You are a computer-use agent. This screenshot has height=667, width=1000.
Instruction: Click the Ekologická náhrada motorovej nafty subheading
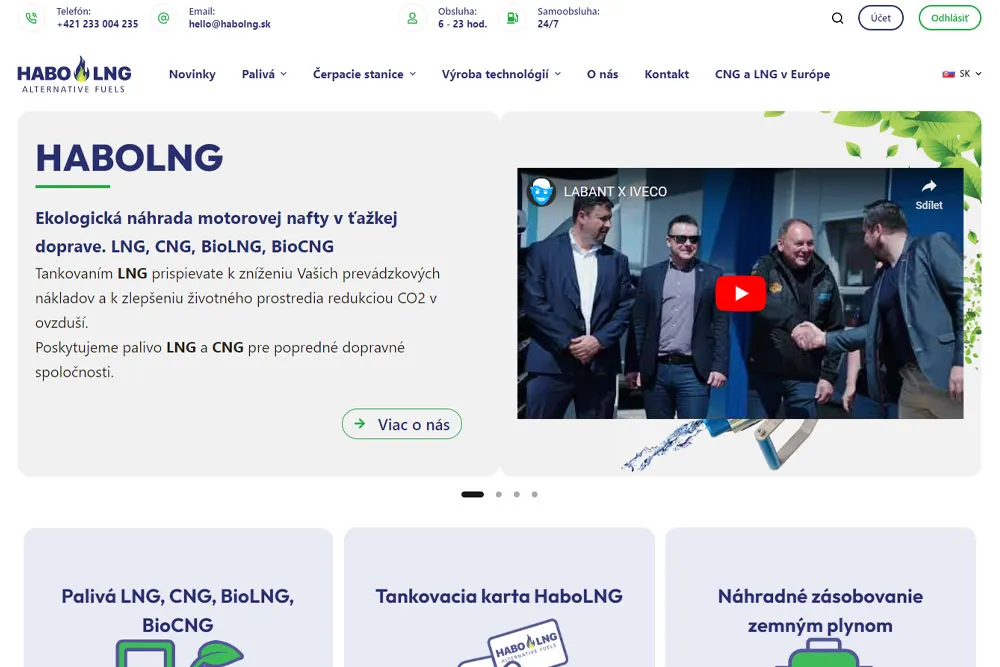tap(216, 232)
